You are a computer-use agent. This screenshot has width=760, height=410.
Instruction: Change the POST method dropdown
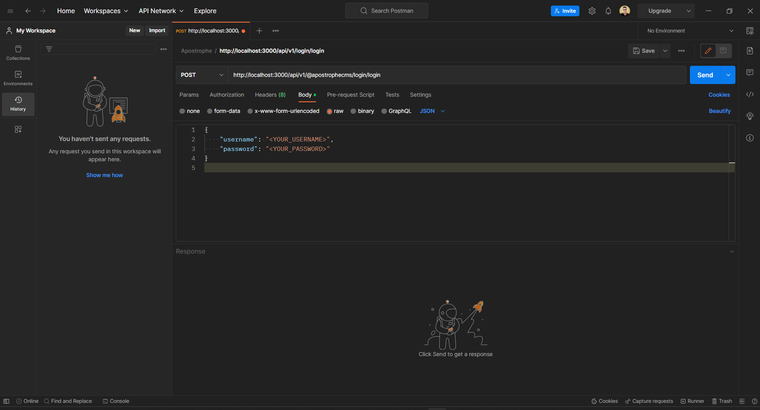coord(202,75)
